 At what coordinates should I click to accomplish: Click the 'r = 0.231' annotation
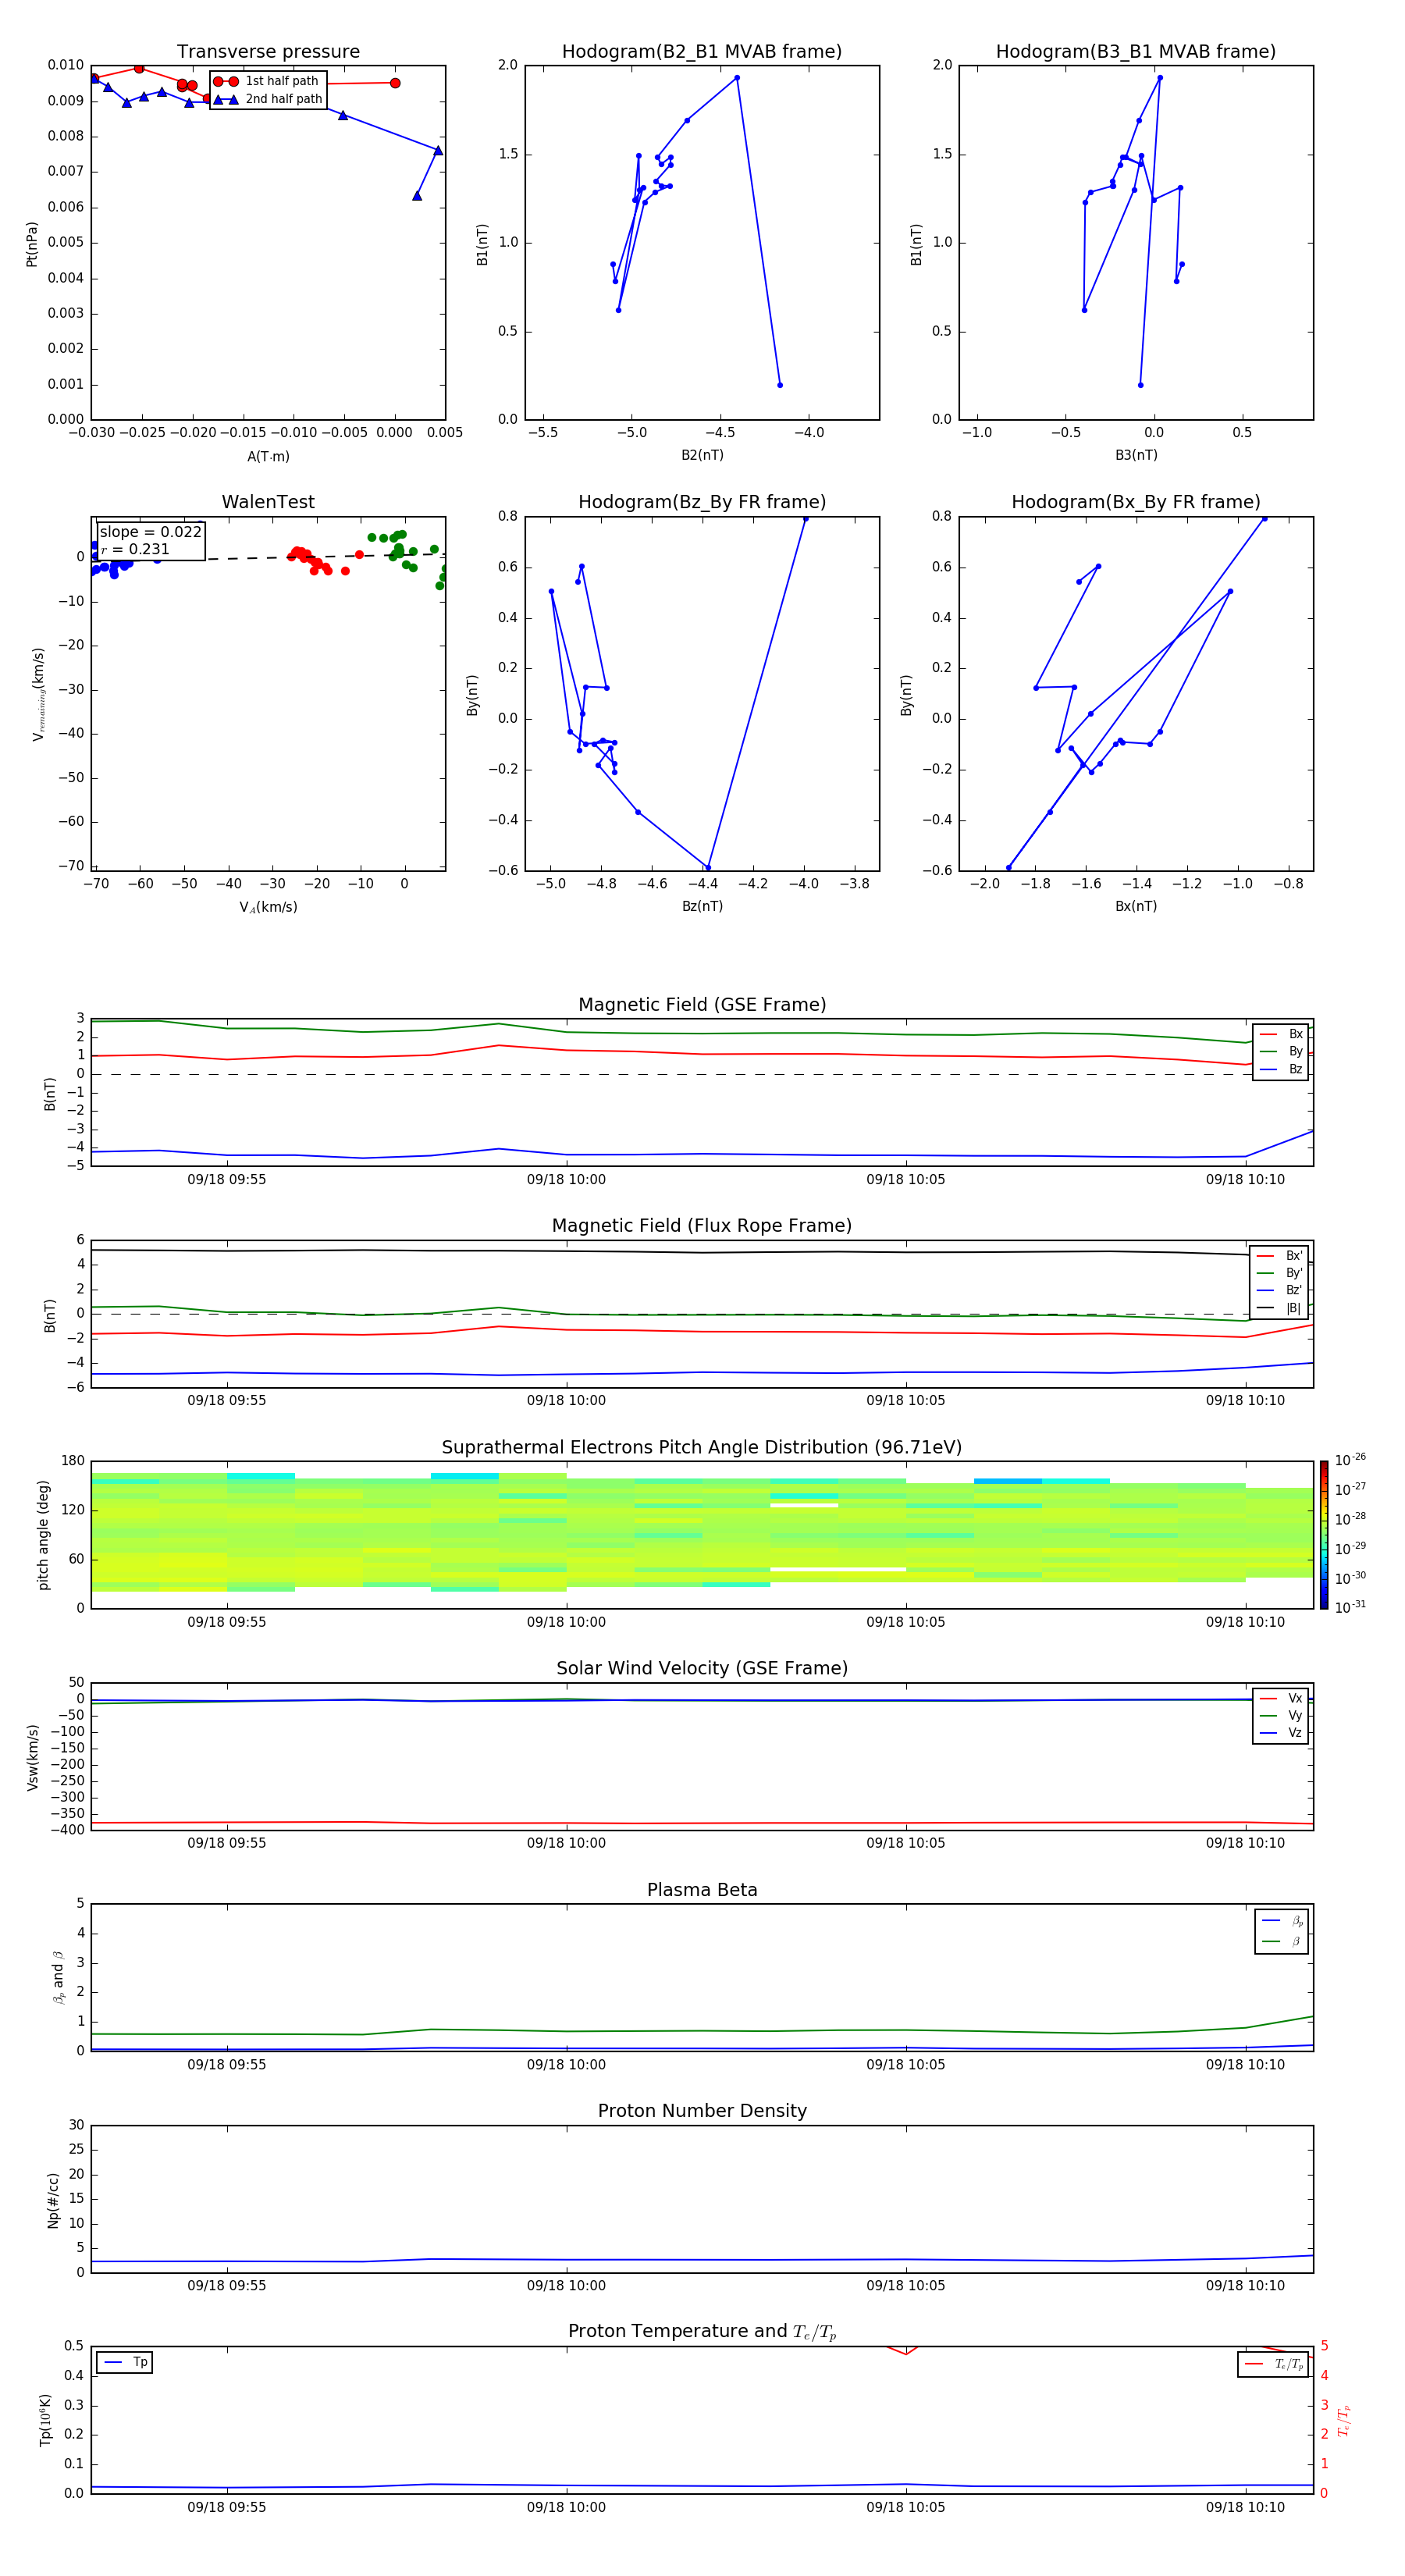(135, 549)
